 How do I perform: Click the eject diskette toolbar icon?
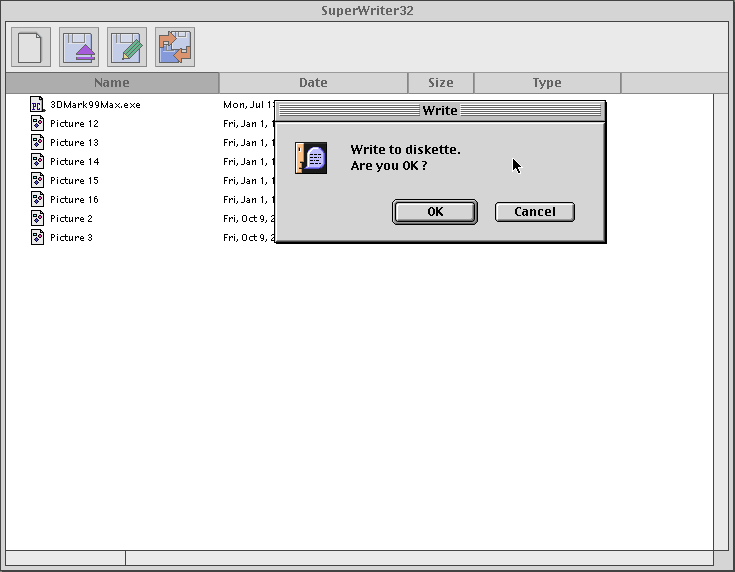click(x=79, y=47)
